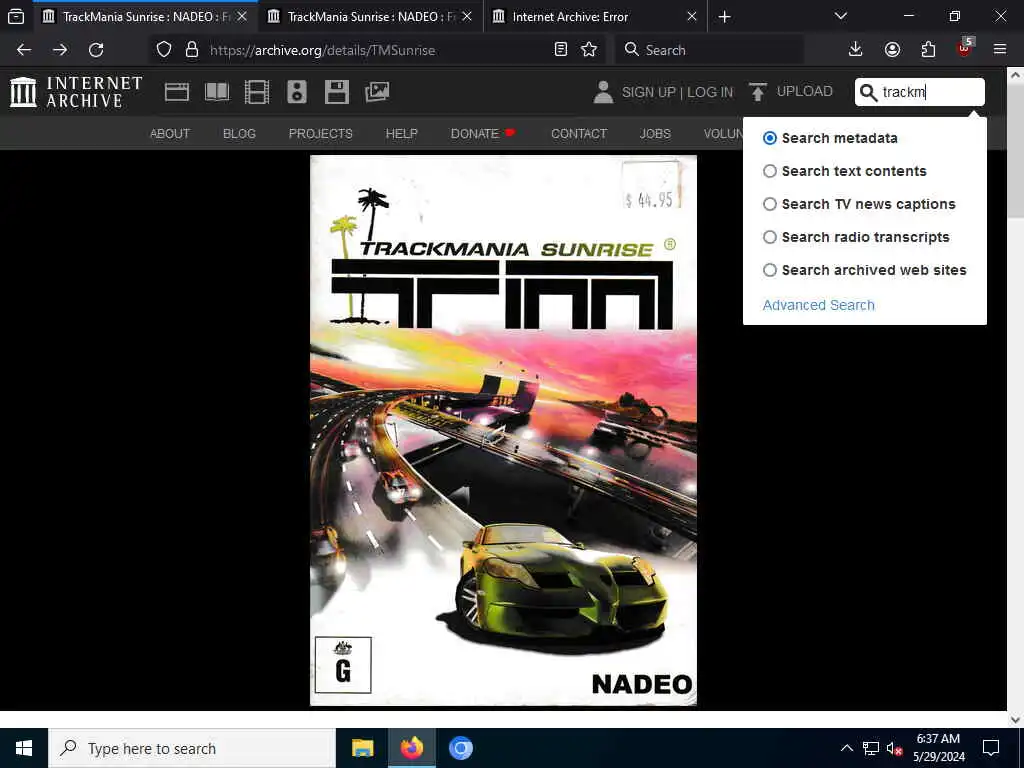Go back with the browser back arrow
Viewport: 1024px width, 768px height.
point(24,50)
